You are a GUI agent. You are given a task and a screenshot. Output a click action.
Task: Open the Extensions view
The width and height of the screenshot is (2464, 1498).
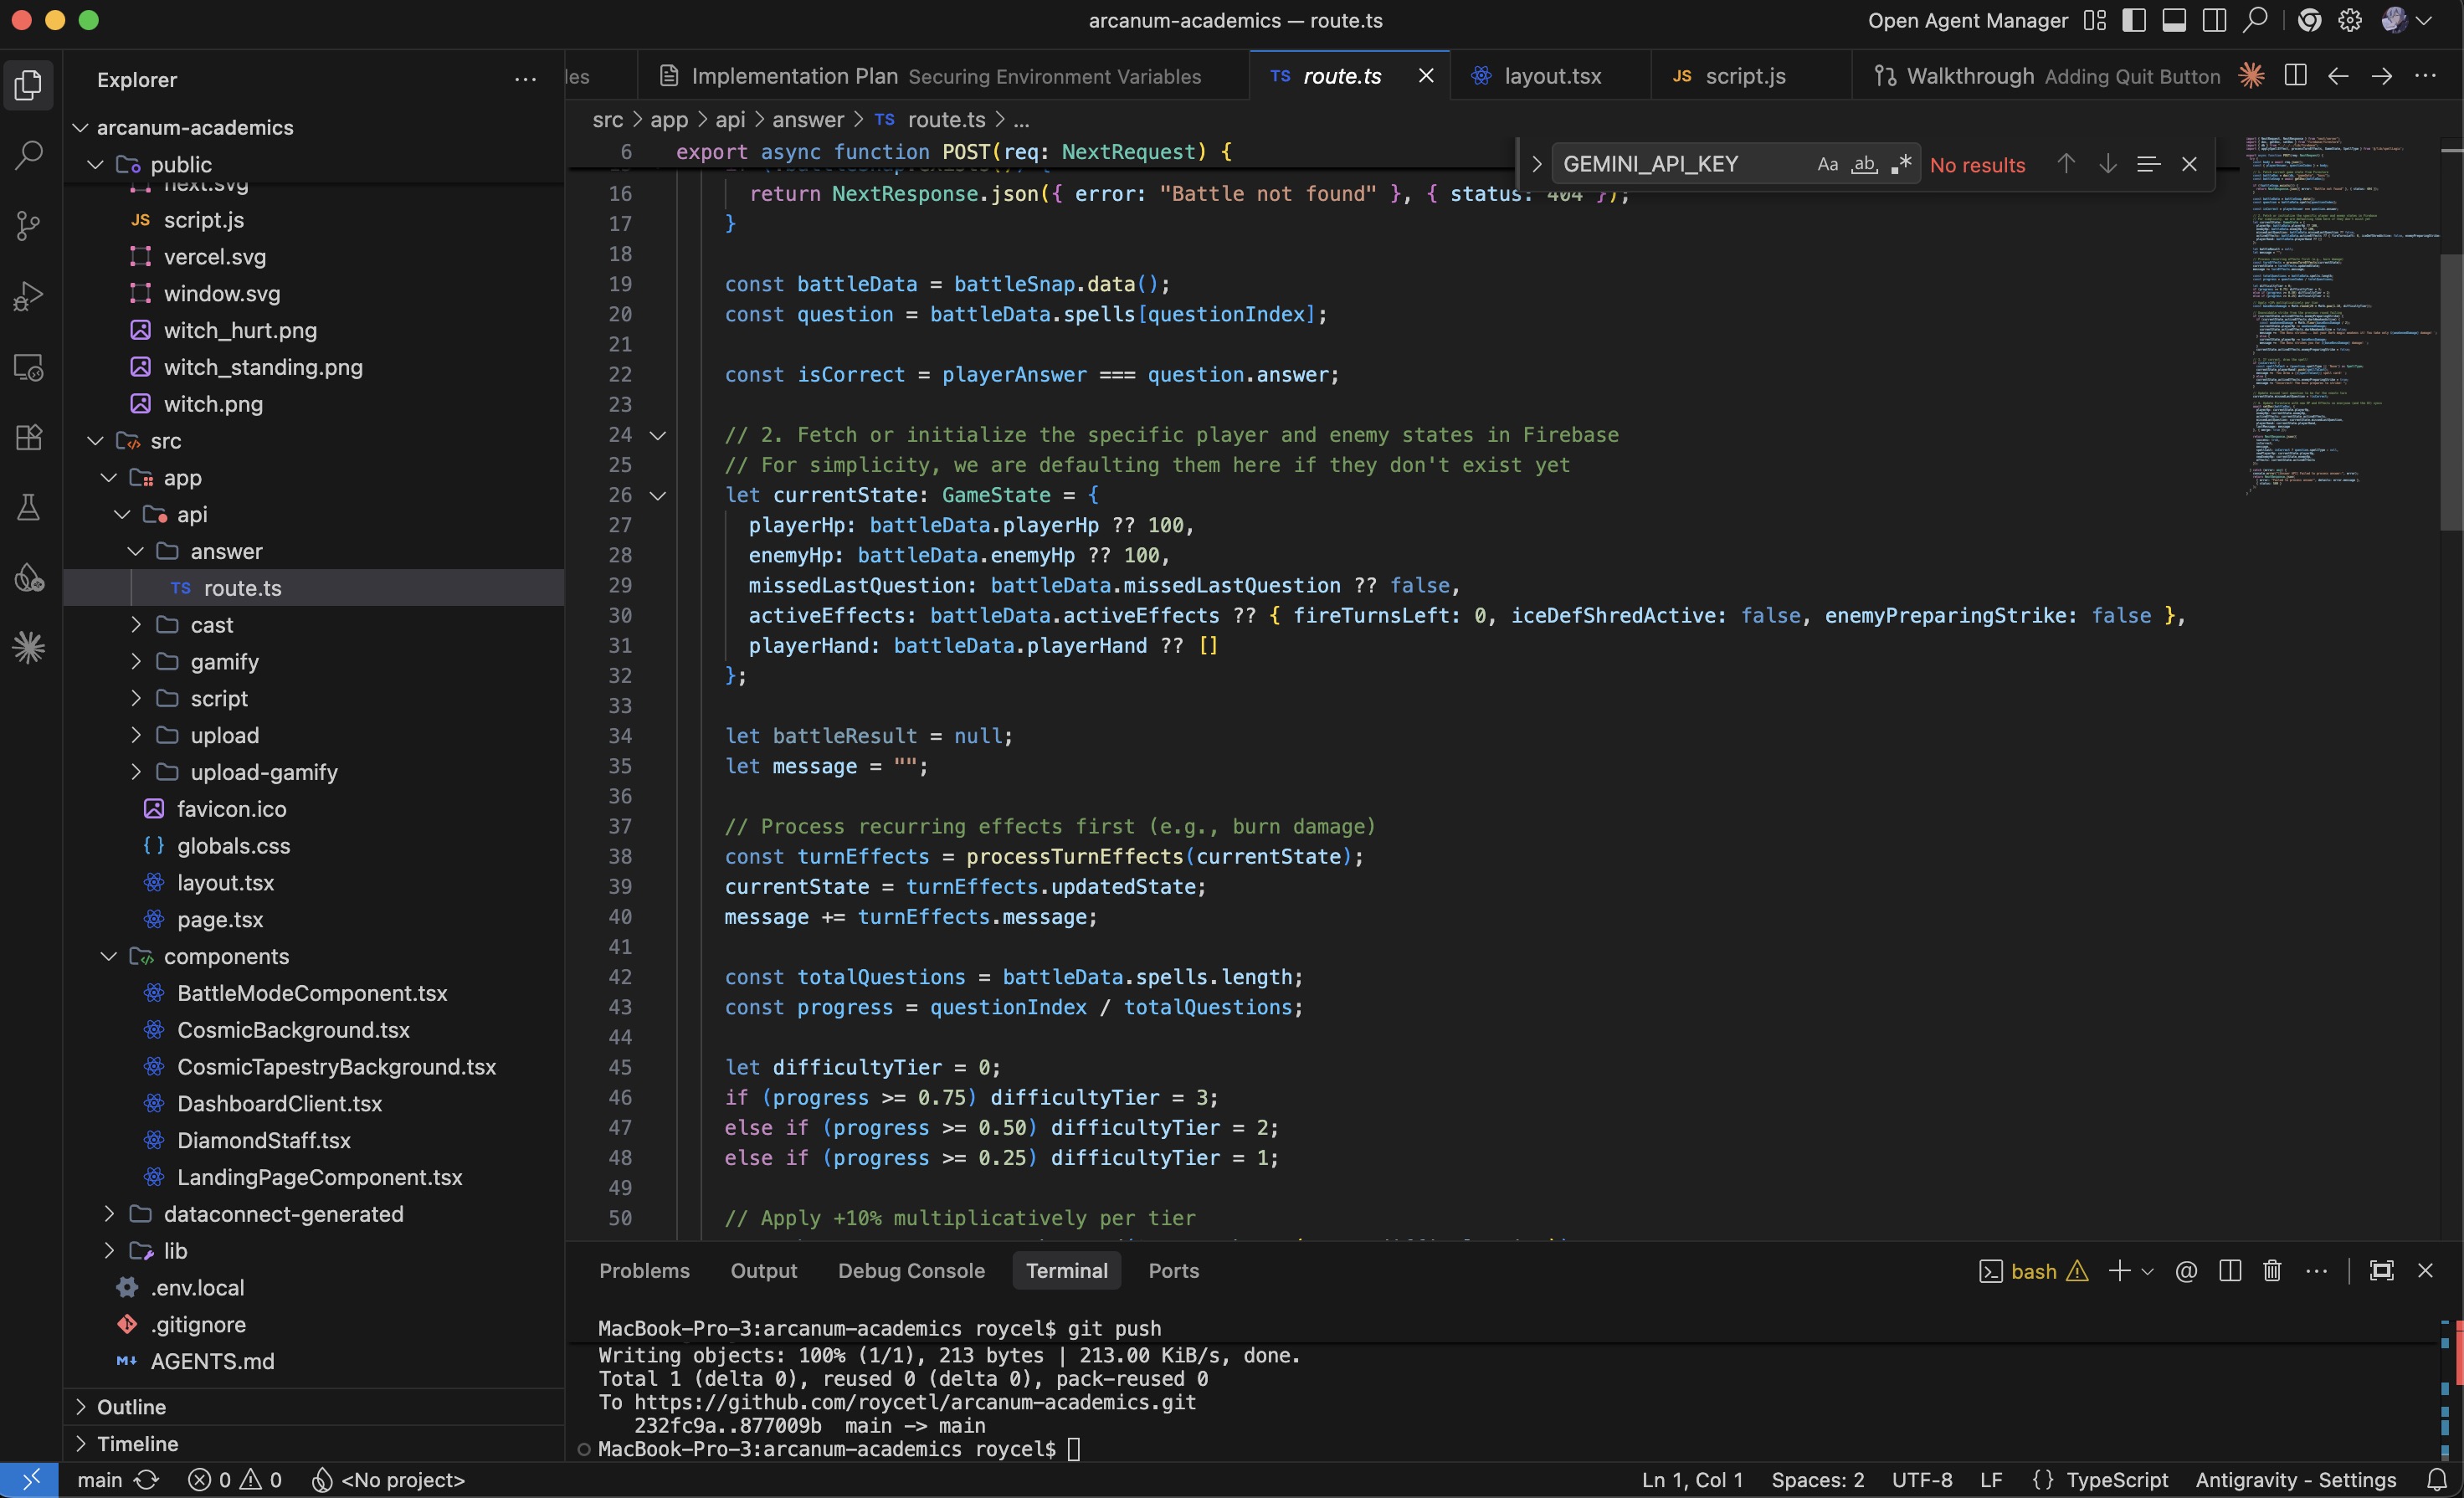28,438
